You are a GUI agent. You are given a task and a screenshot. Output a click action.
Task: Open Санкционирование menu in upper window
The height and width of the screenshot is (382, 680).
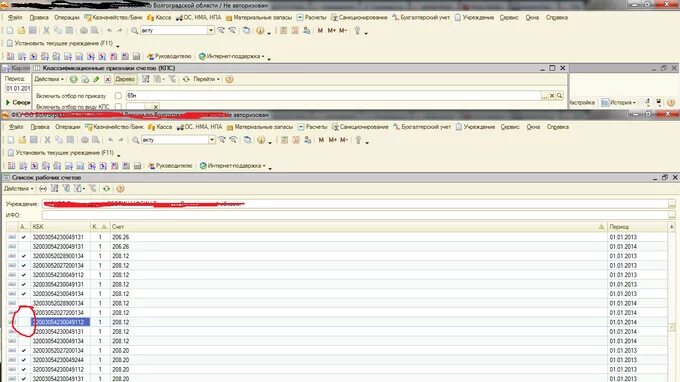360,18
